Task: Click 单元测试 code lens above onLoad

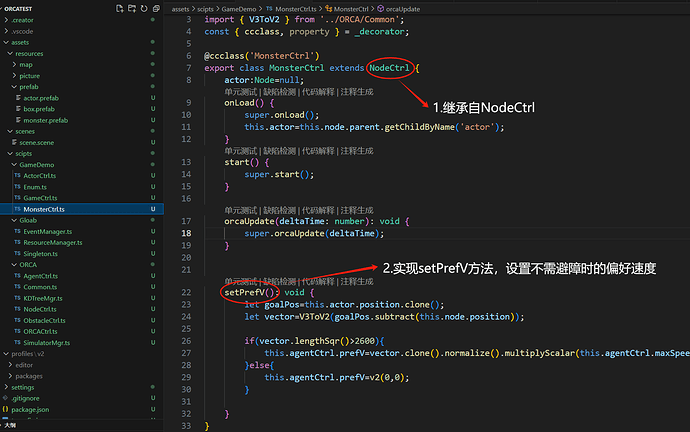Action: click(x=241, y=92)
